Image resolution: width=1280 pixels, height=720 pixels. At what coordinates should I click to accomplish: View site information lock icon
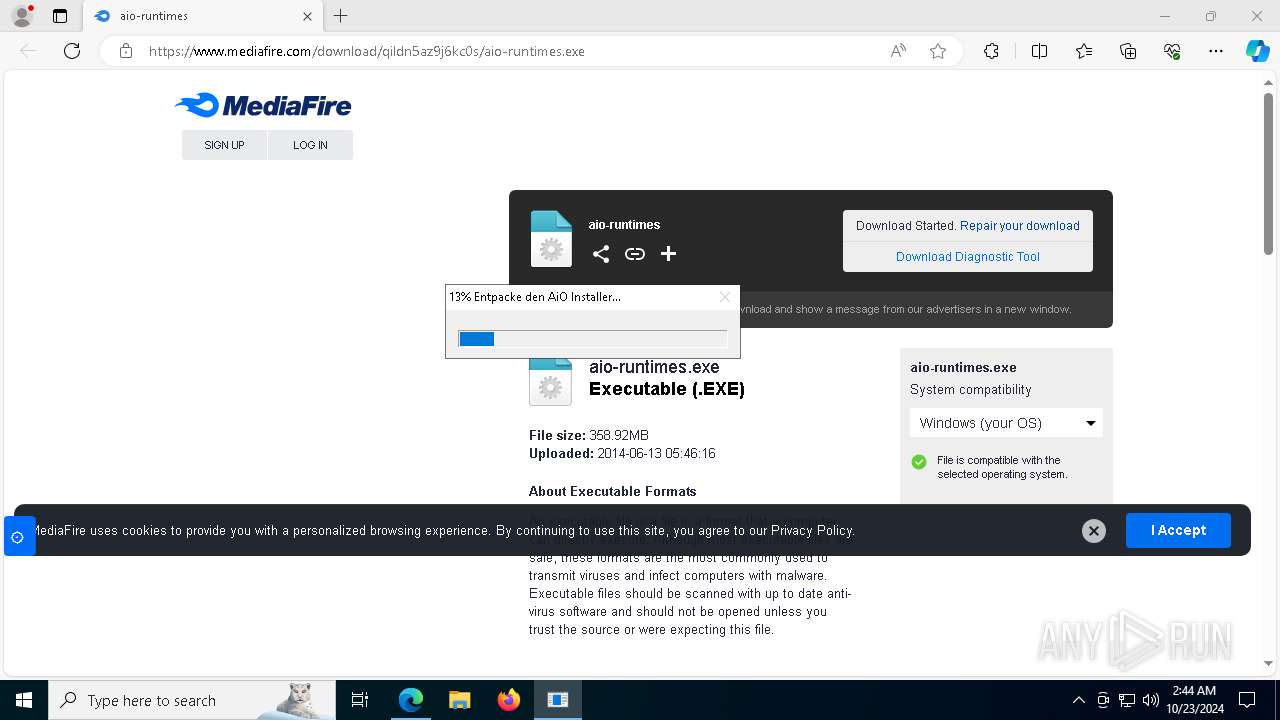coord(126,51)
